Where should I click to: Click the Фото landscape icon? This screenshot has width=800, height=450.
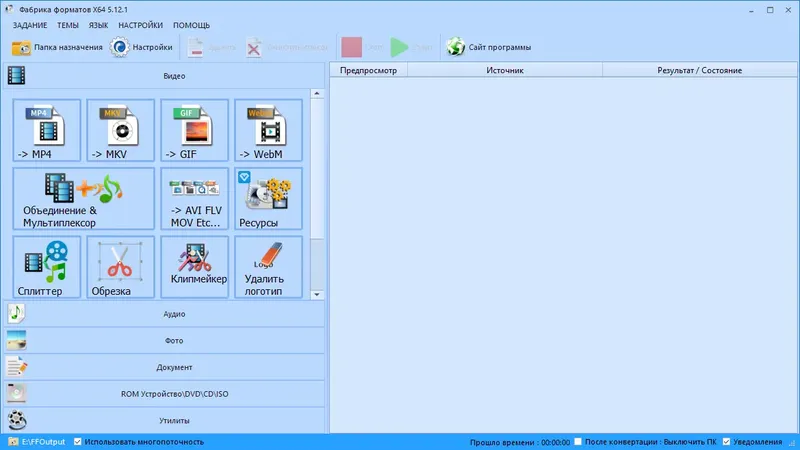click(x=16, y=340)
